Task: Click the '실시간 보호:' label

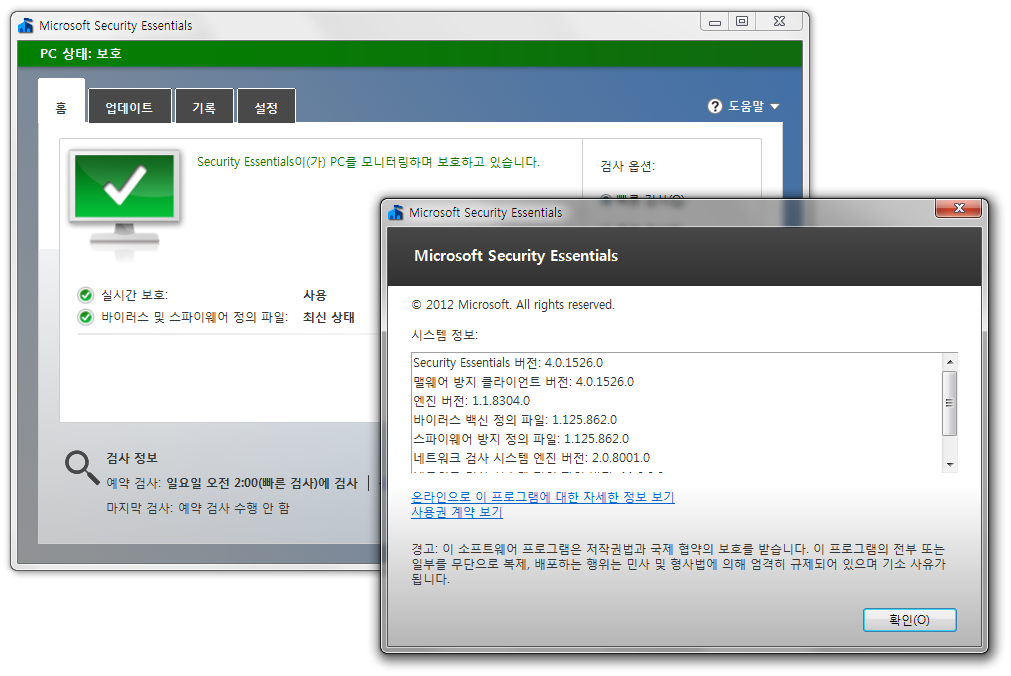Action: point(134,295)
